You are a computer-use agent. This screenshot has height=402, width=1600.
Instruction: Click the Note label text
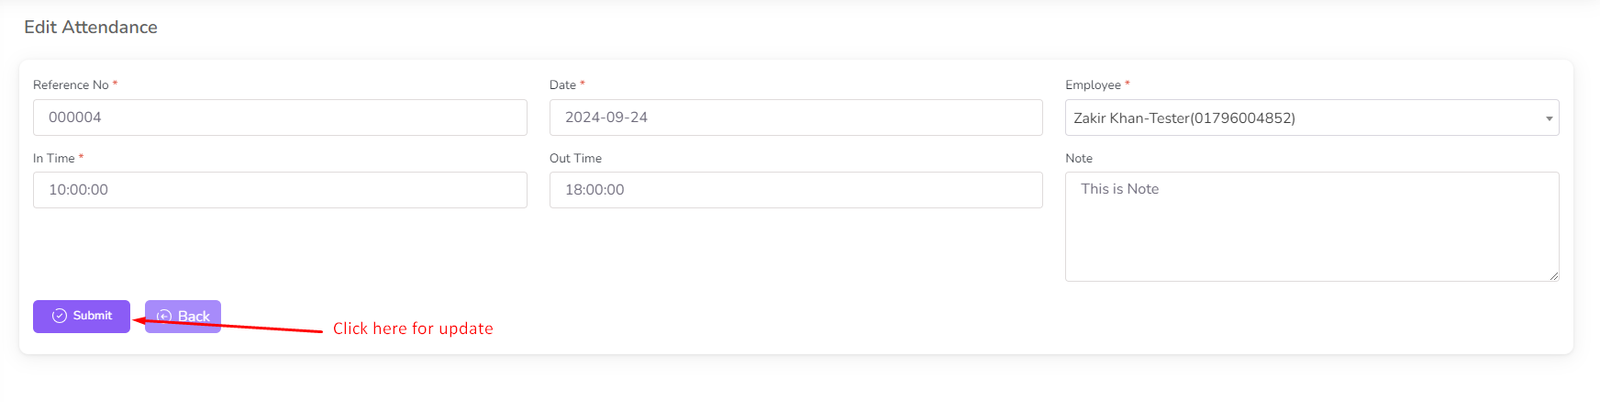pyautogui.click(x=1078, y=158)
